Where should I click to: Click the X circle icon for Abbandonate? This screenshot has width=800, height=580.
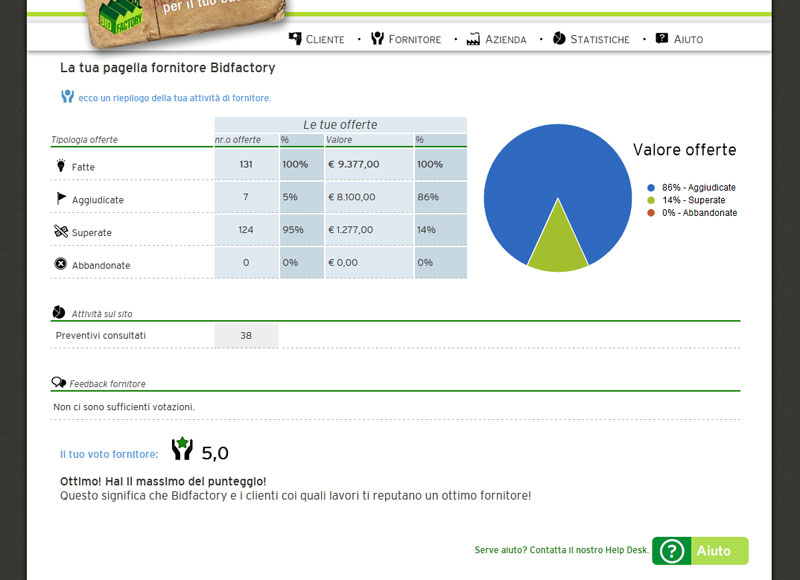point(60,264)
